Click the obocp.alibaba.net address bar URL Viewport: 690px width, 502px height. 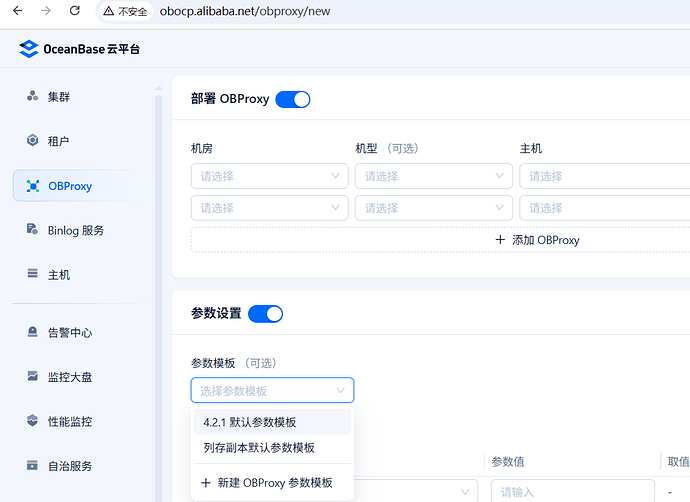pos(245,11)
